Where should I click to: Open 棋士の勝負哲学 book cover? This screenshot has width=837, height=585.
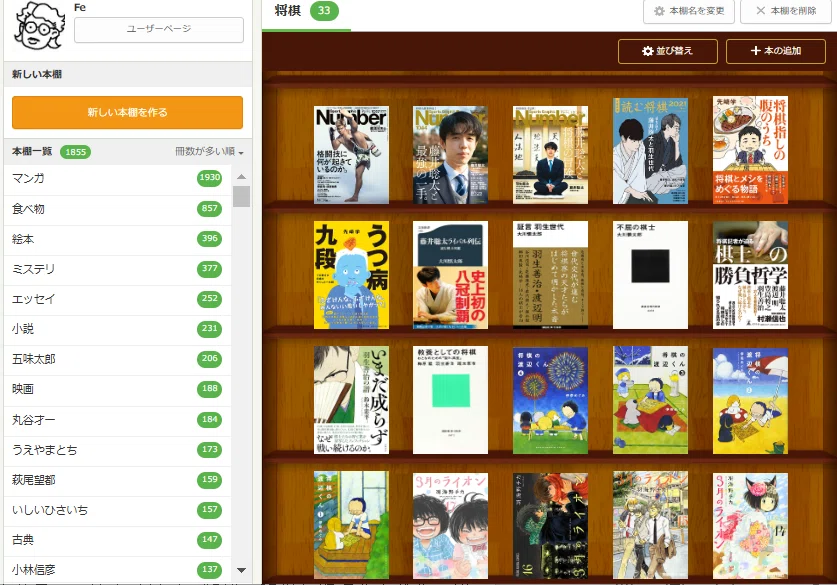click(x=750, y=275)
